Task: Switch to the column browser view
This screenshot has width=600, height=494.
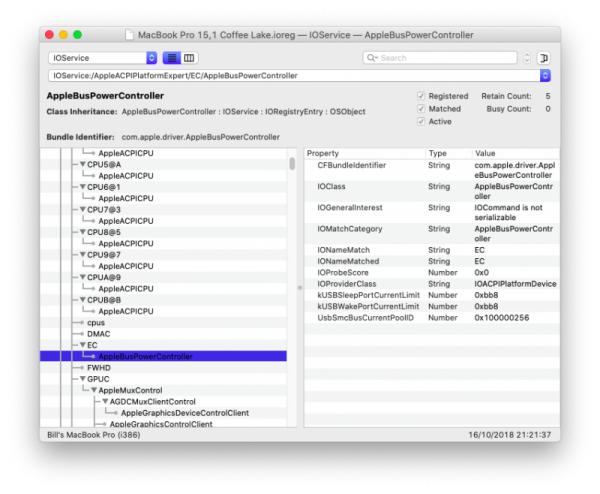Action: tap(190, 59)
